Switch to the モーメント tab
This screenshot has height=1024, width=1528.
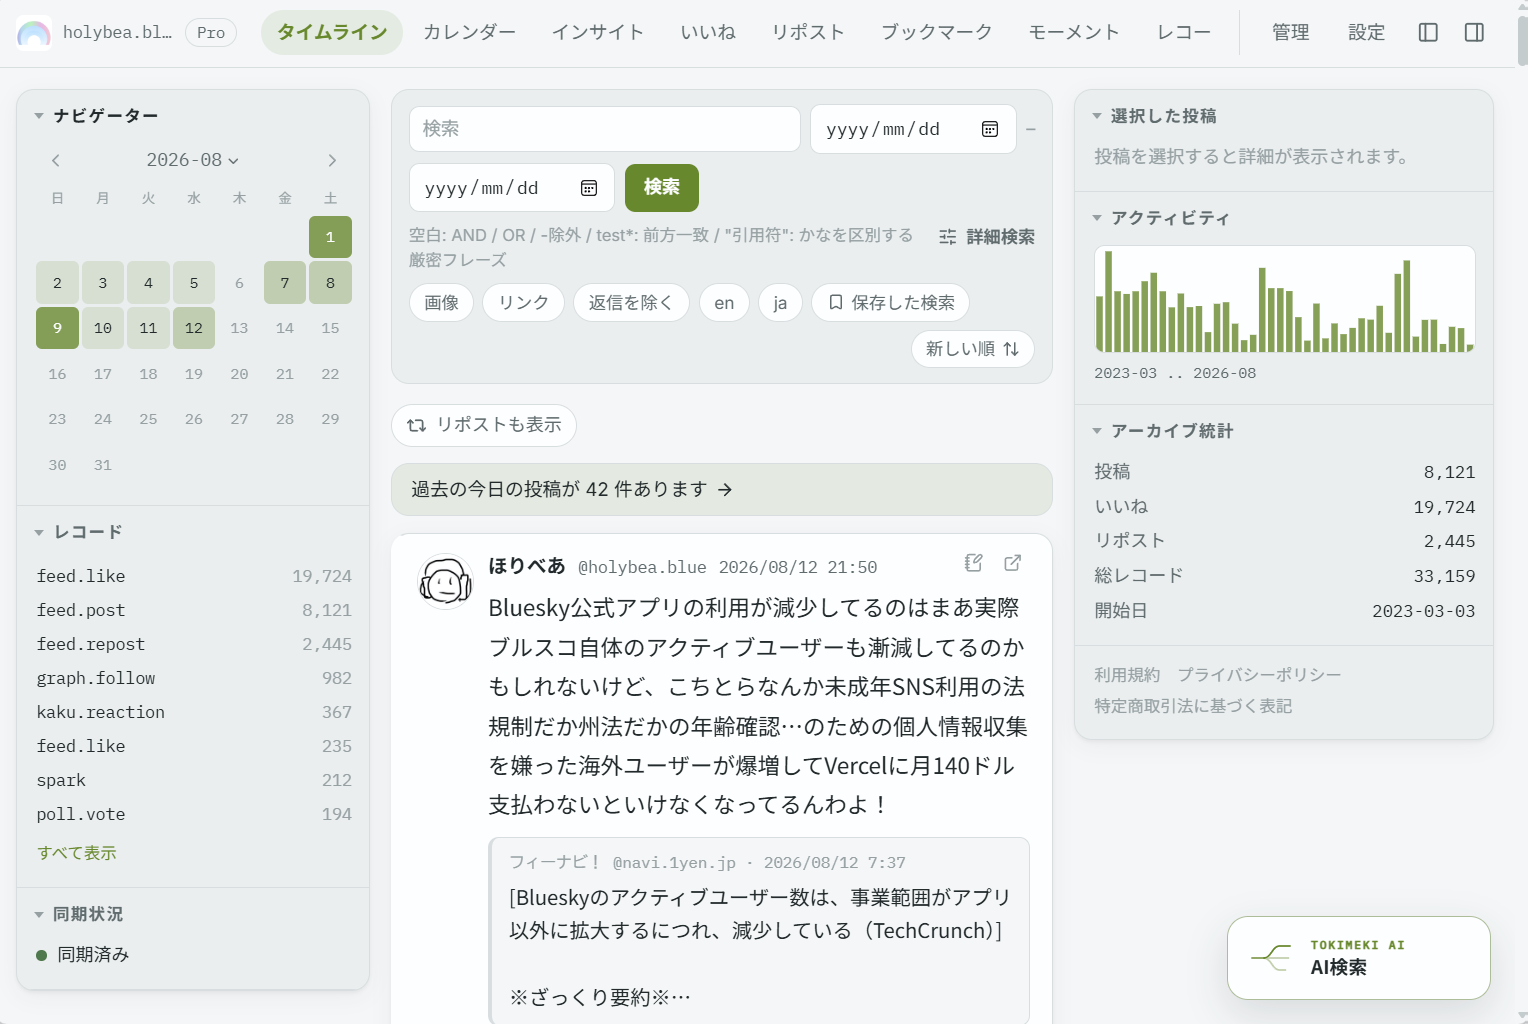pos(1074,32)
